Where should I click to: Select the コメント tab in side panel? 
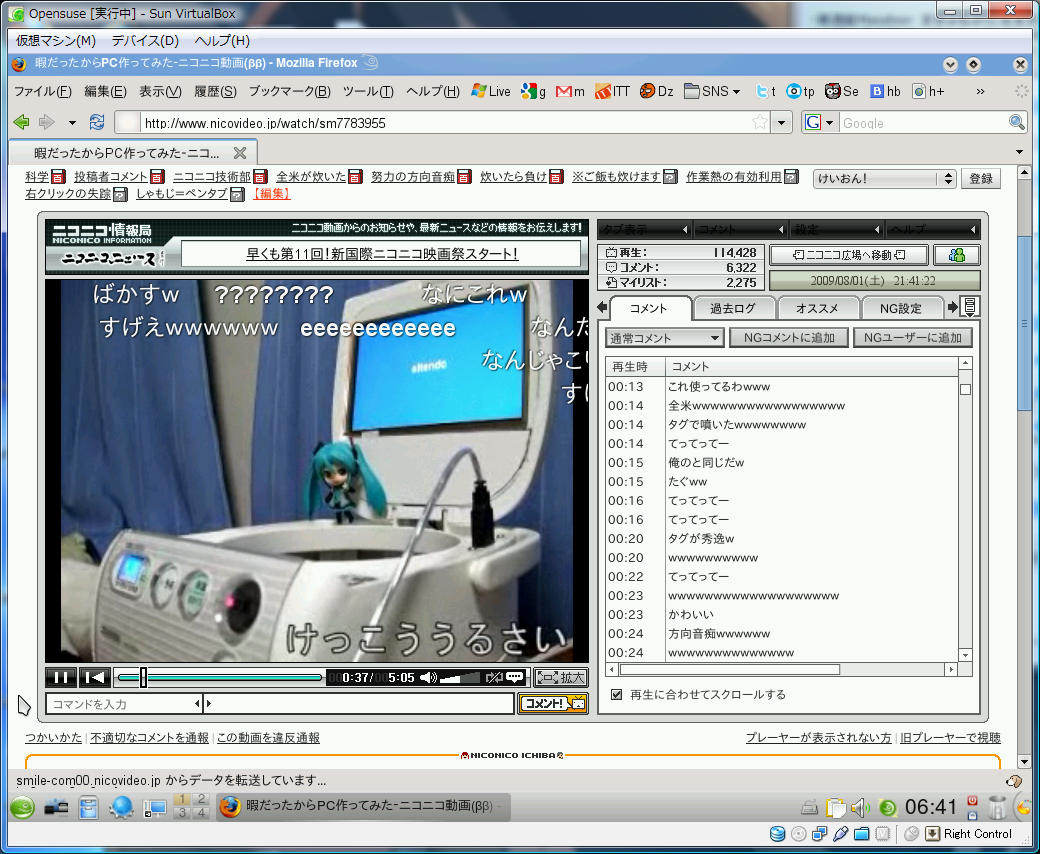coord(649,308)
